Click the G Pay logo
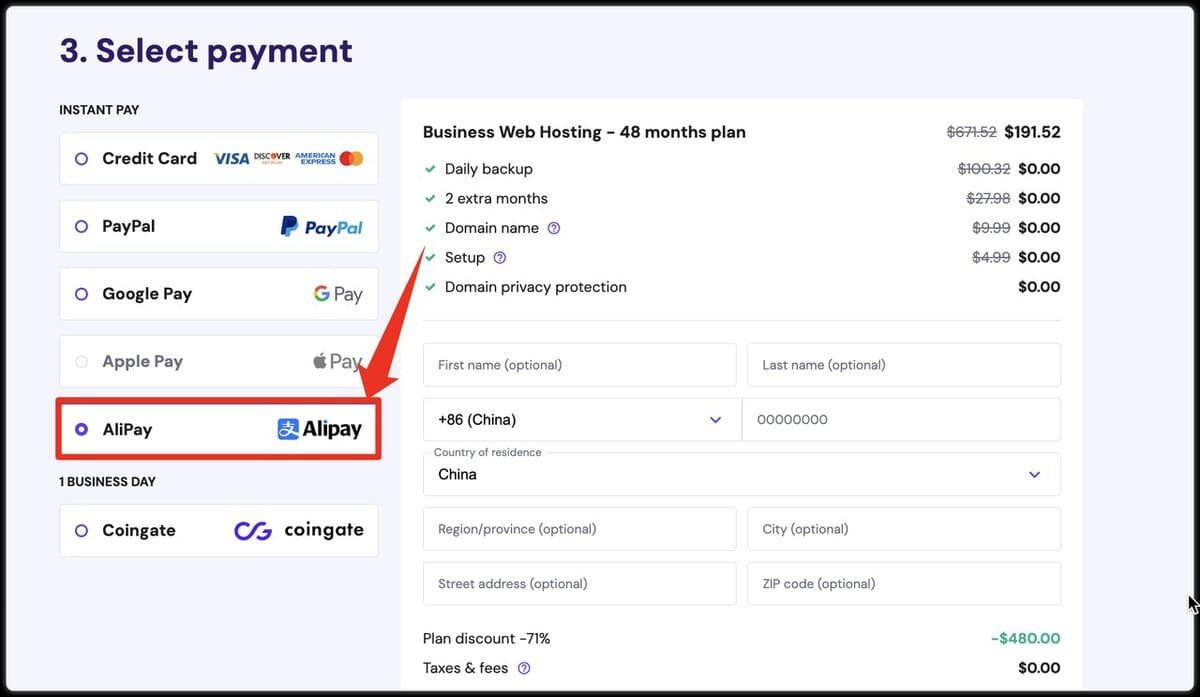 click(338, 294)
